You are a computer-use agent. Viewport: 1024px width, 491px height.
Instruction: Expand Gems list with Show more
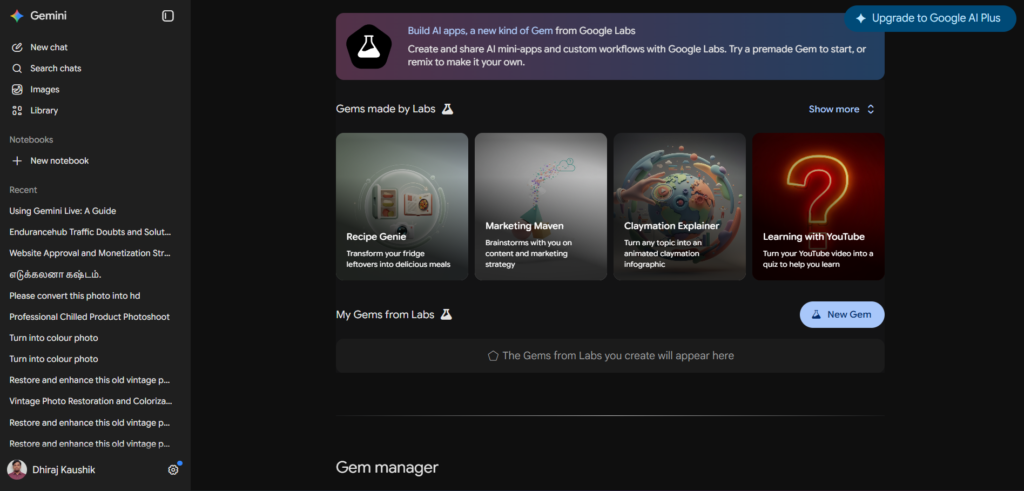pos(841,109)
